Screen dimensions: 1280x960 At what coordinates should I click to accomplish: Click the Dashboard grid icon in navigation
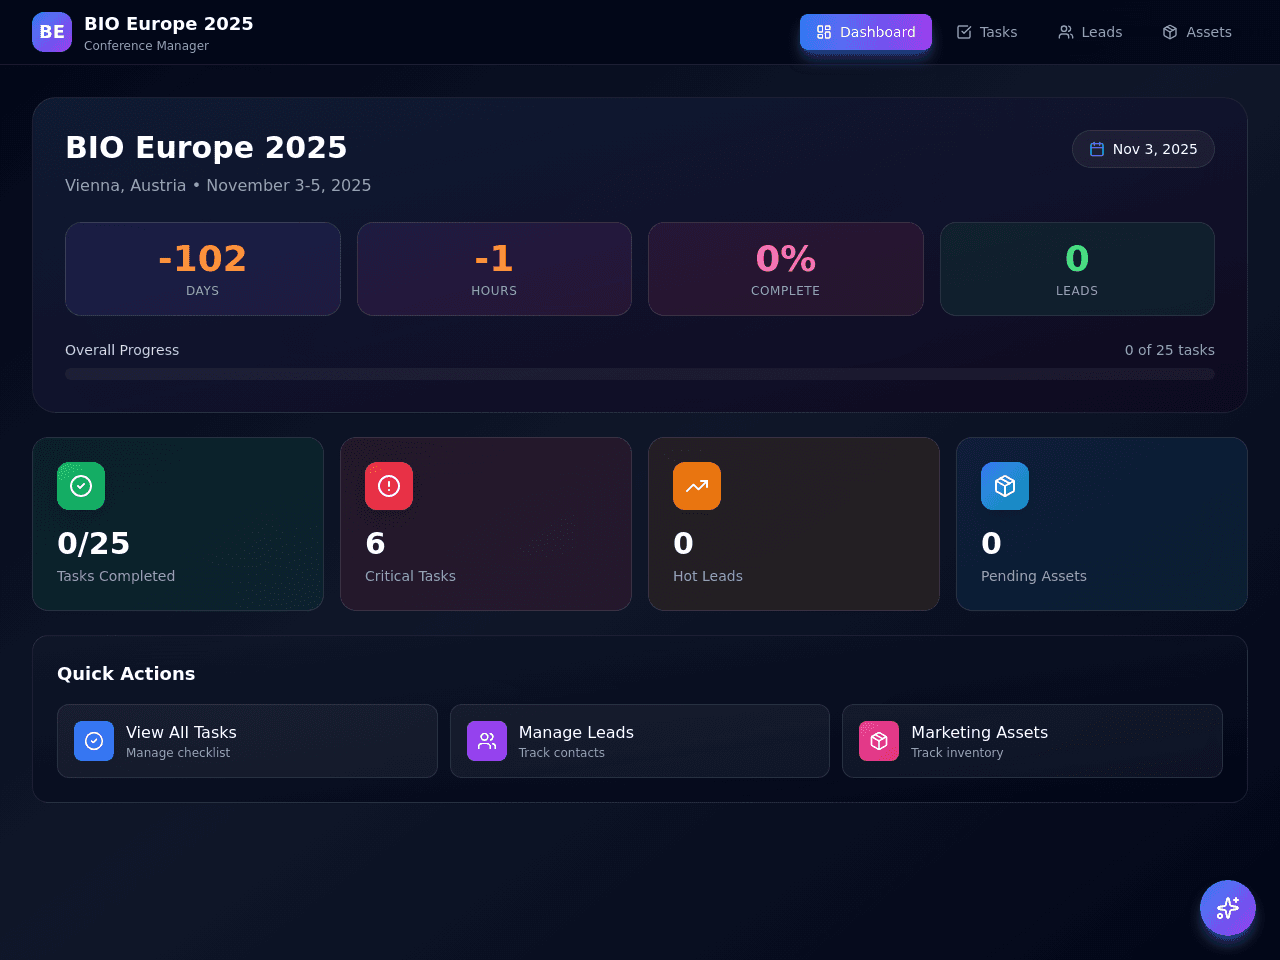pyautogui.click(x=824, y=32)
